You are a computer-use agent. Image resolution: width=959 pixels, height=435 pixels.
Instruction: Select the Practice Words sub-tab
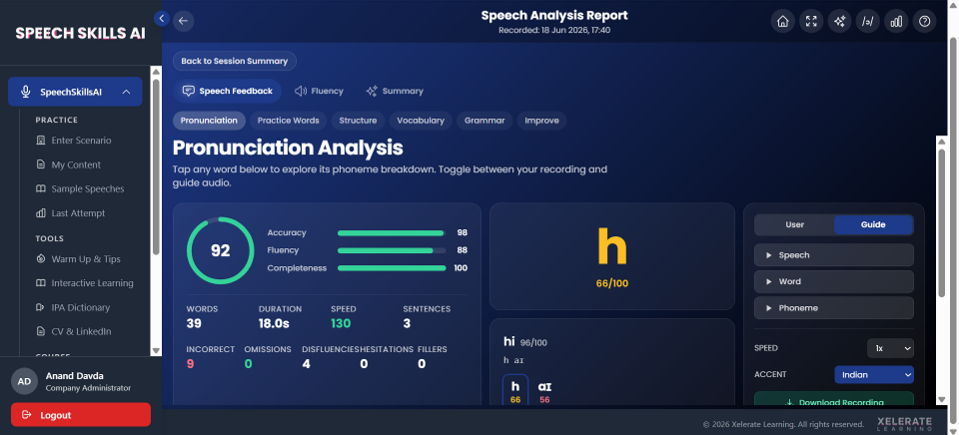point(288,121)
